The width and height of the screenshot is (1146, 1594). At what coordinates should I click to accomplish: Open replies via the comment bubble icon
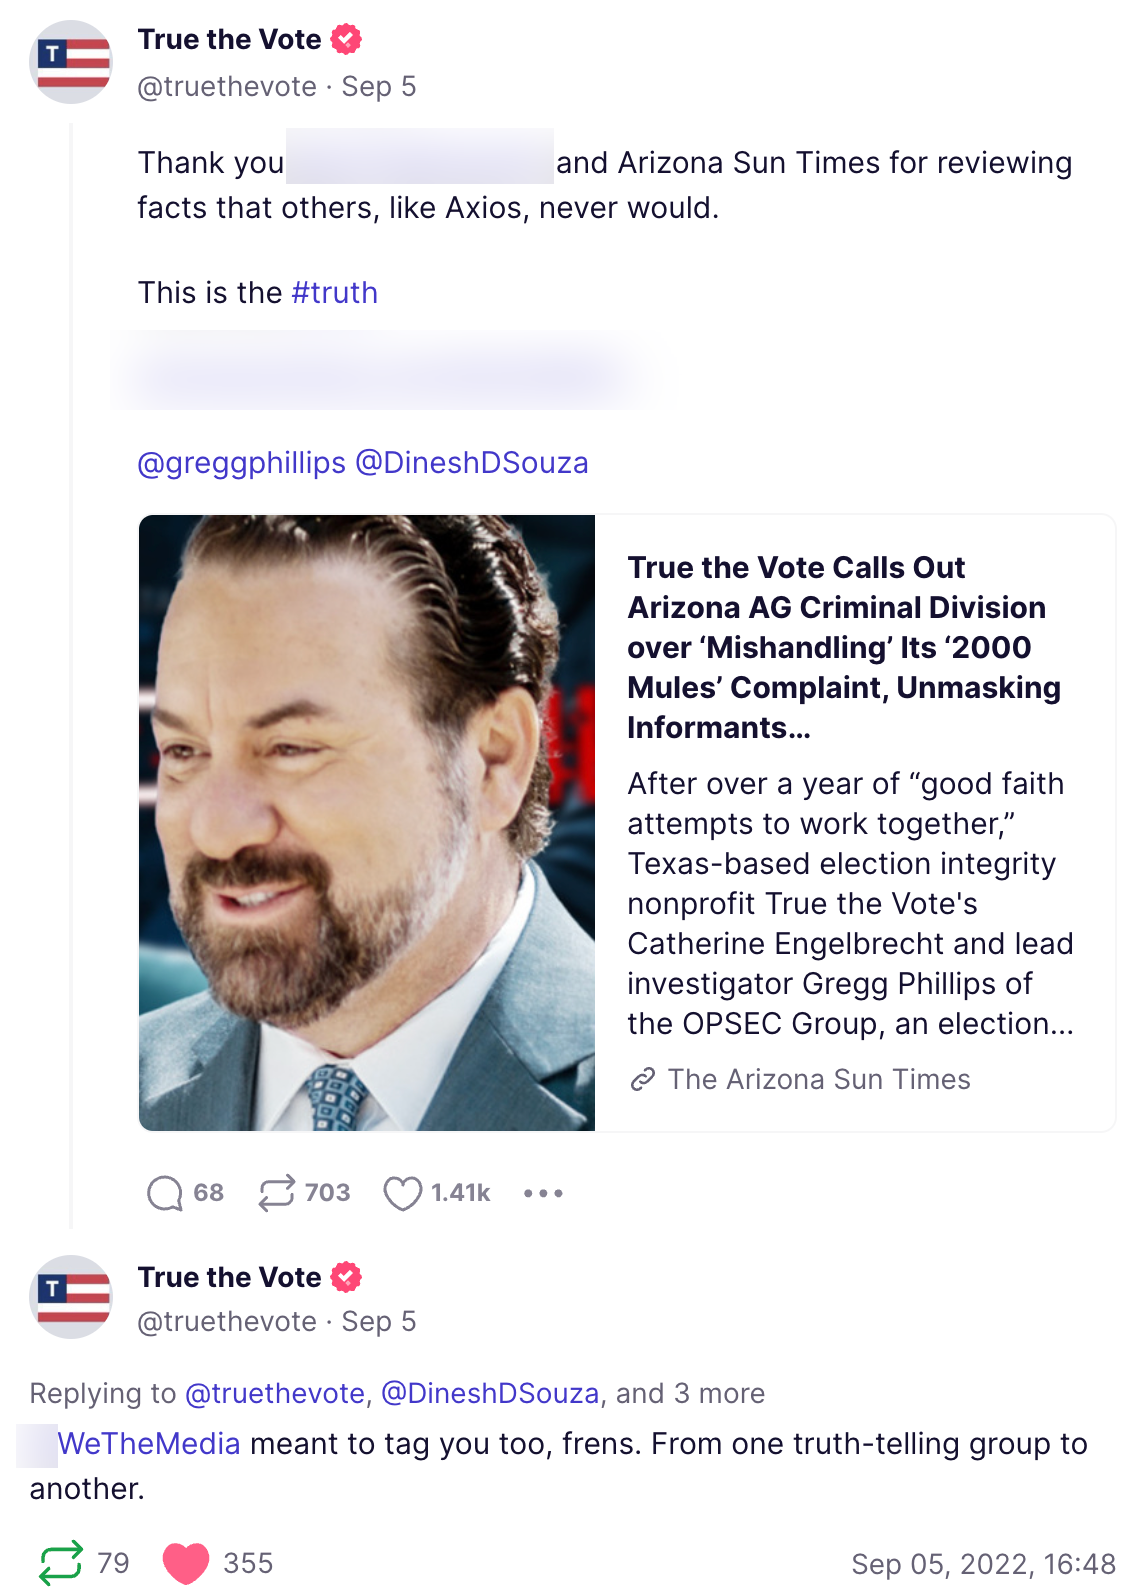tap(164, 1193)
